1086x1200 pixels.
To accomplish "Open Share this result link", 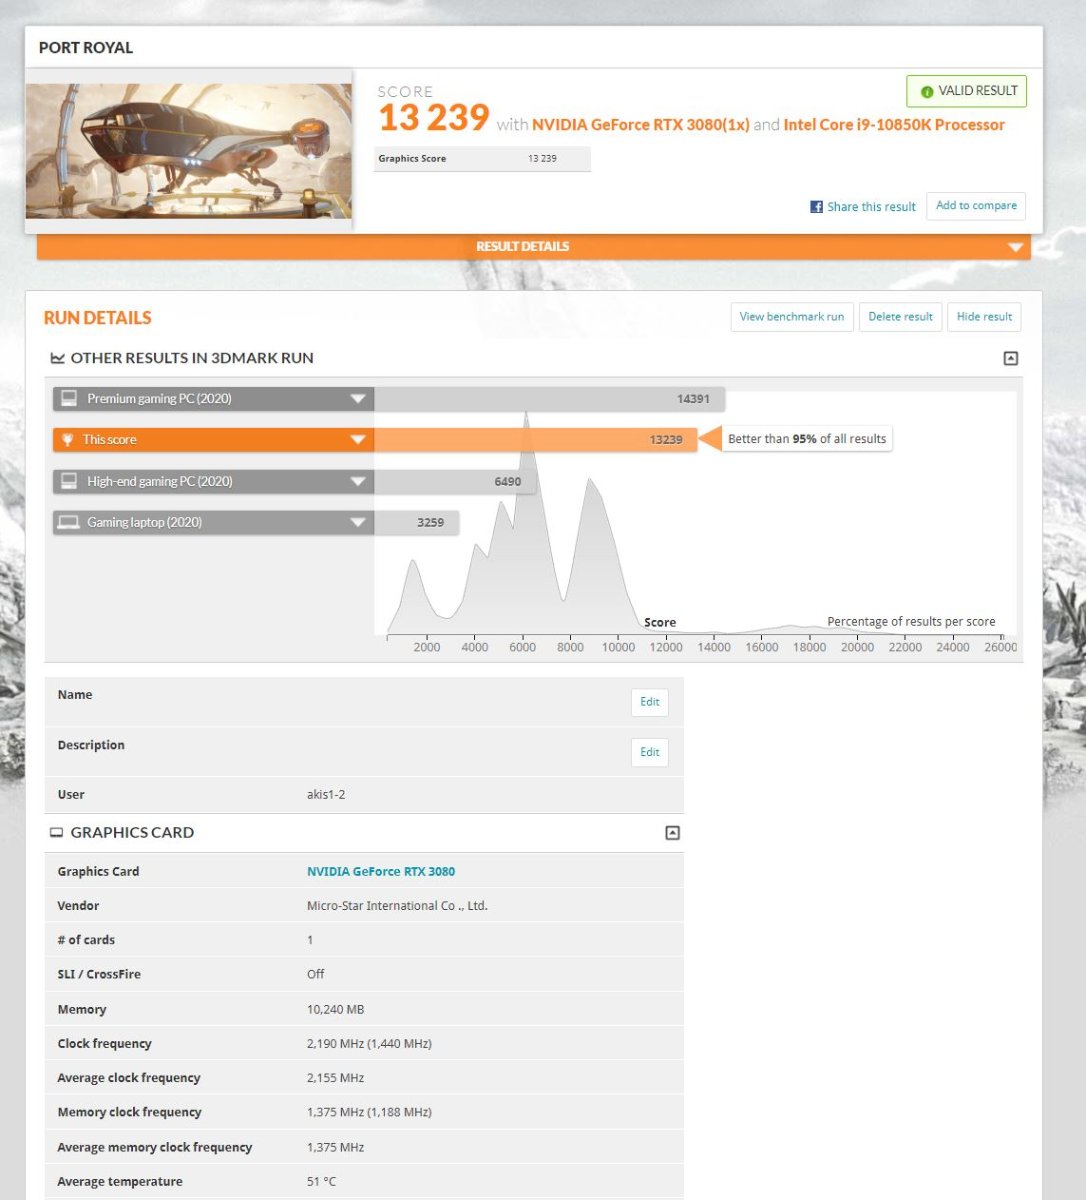I will point(871,207).
